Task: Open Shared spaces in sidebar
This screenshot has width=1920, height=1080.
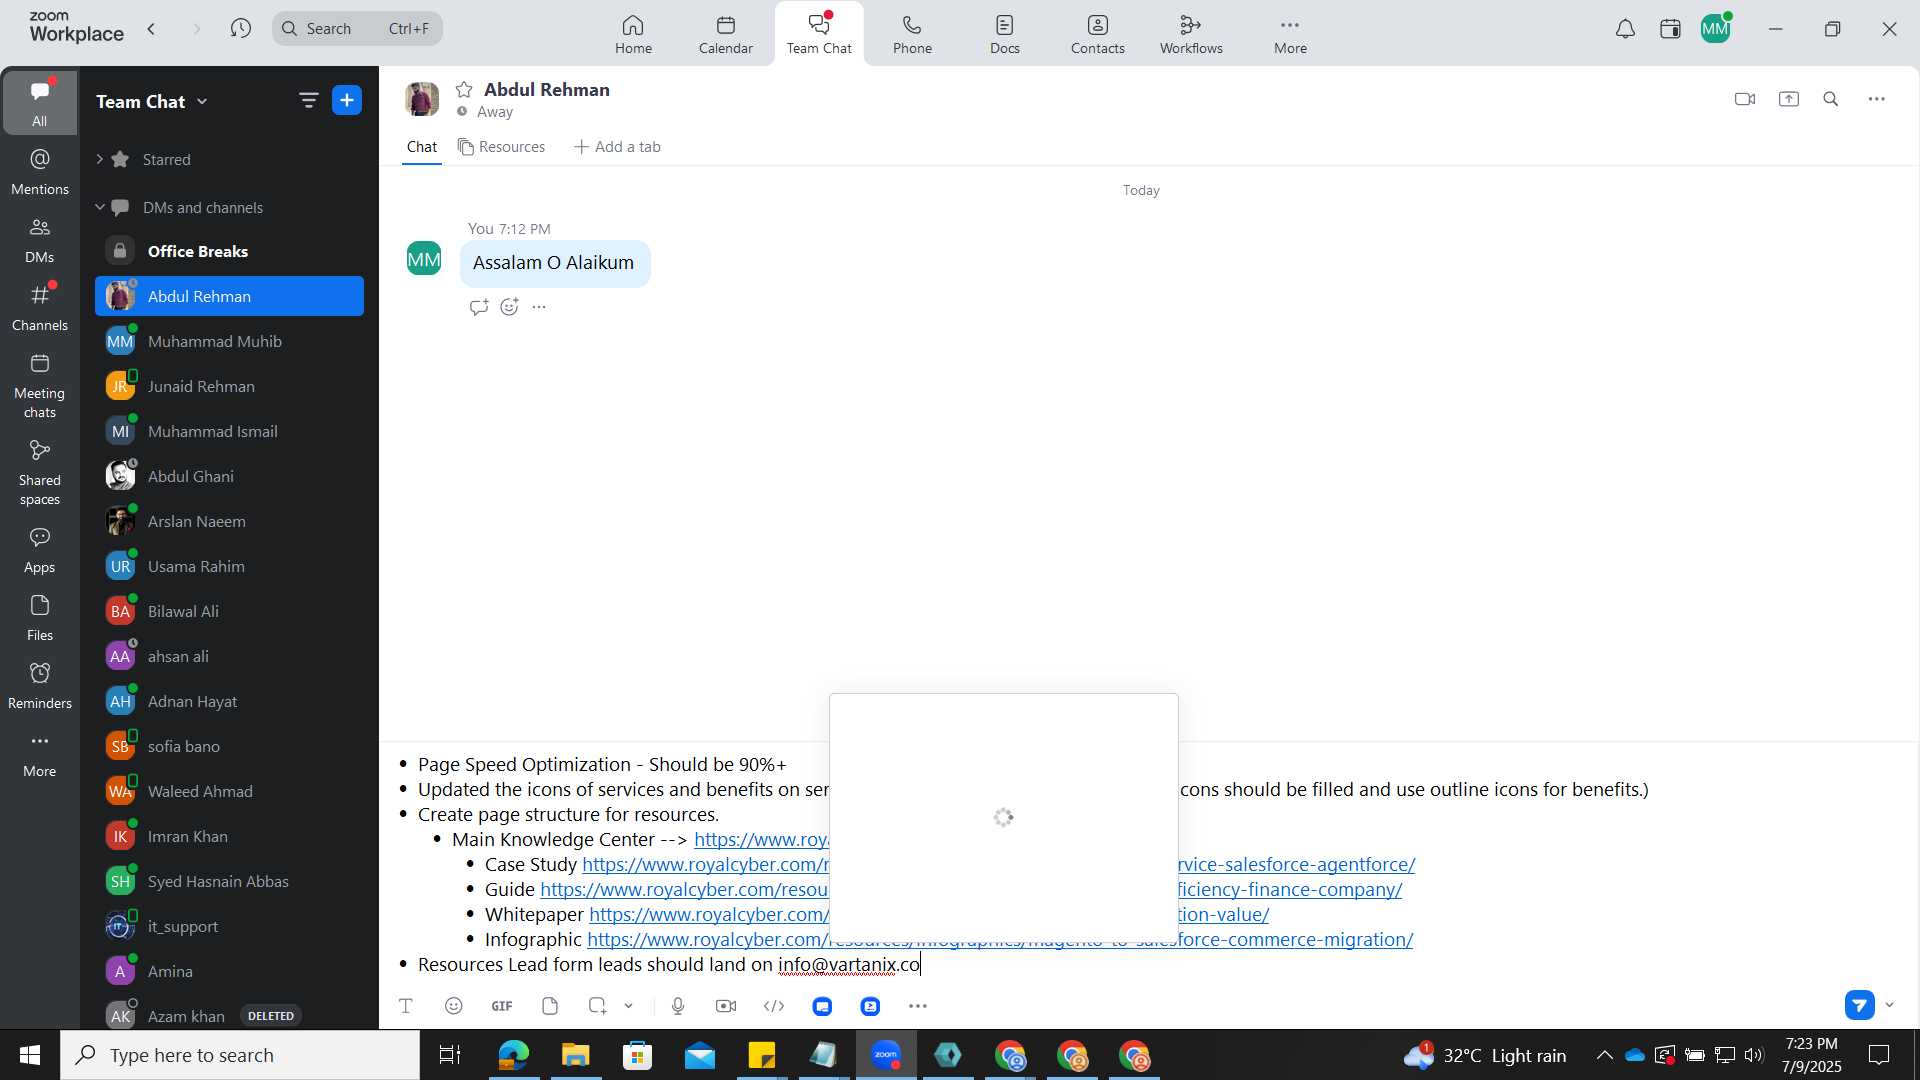Action: point(40,473)
